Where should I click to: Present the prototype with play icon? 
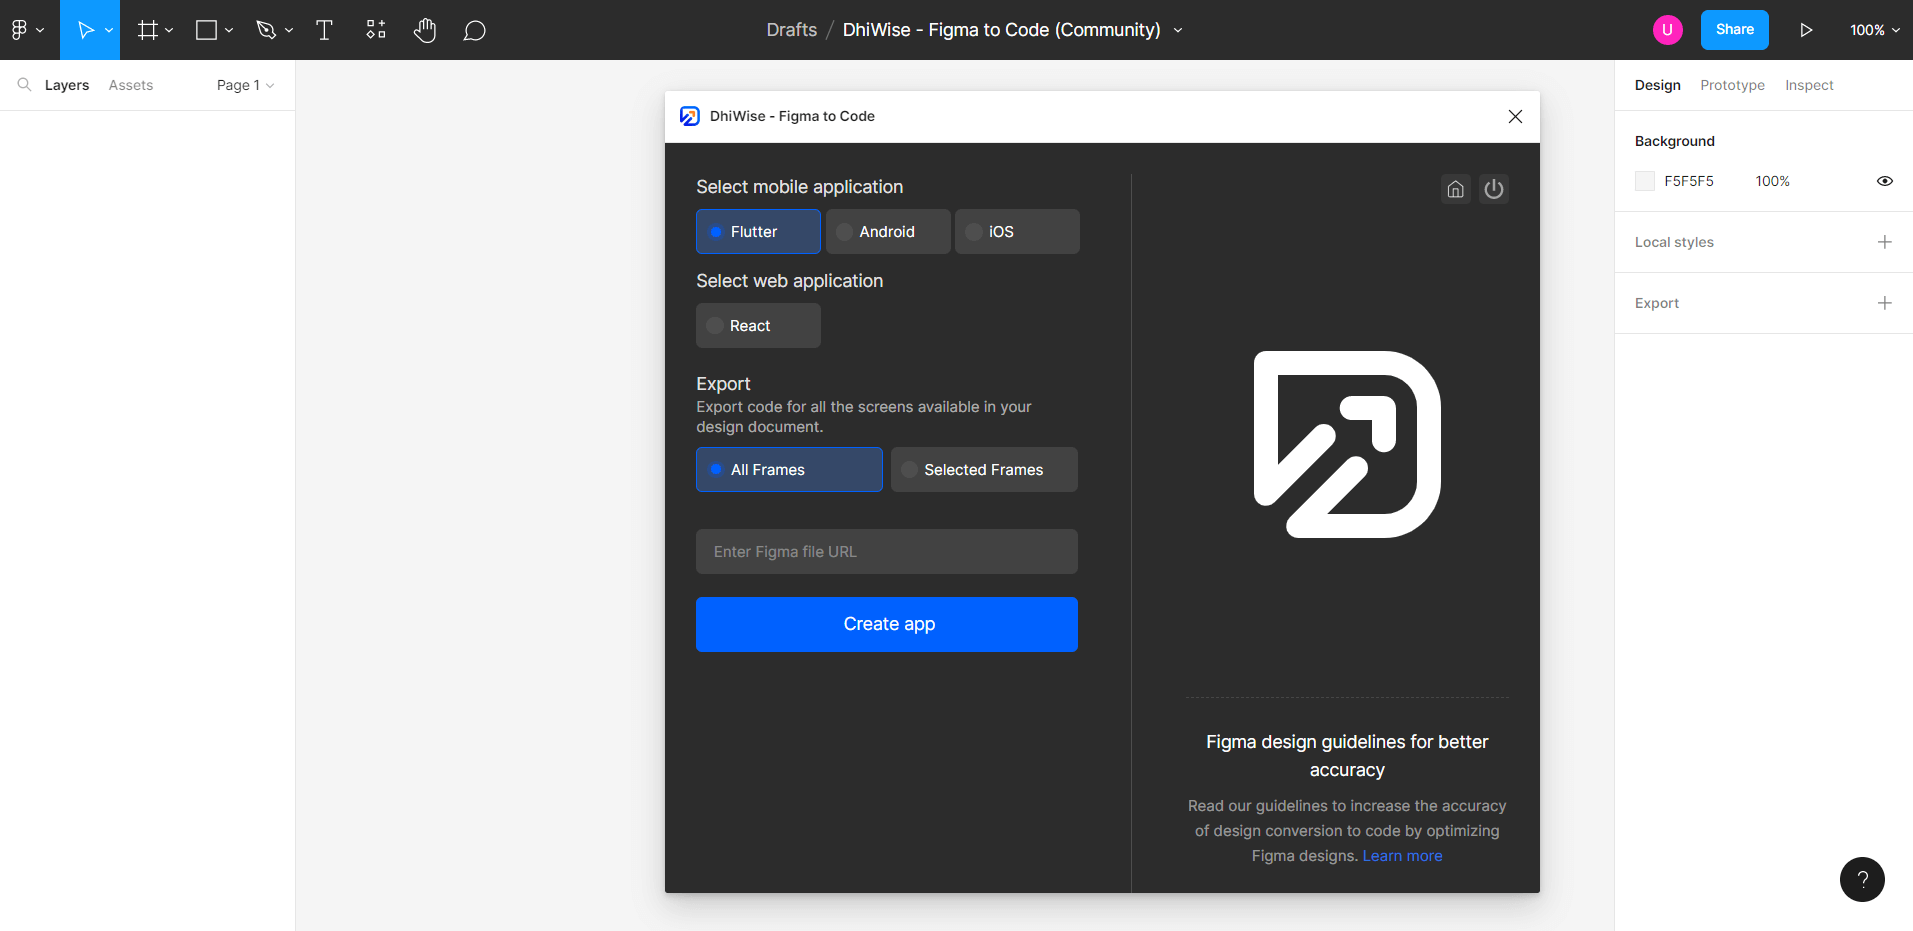(1806, 30)
